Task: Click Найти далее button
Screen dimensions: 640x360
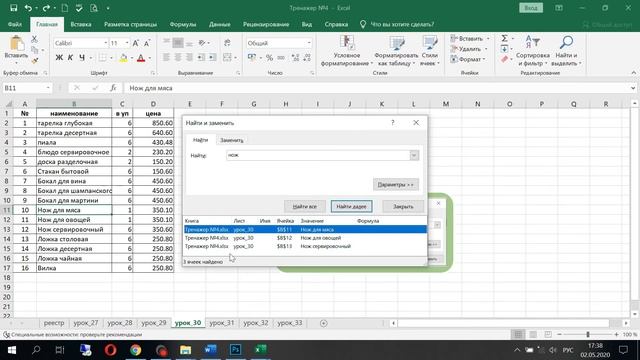Action: [x=351, y=207]
